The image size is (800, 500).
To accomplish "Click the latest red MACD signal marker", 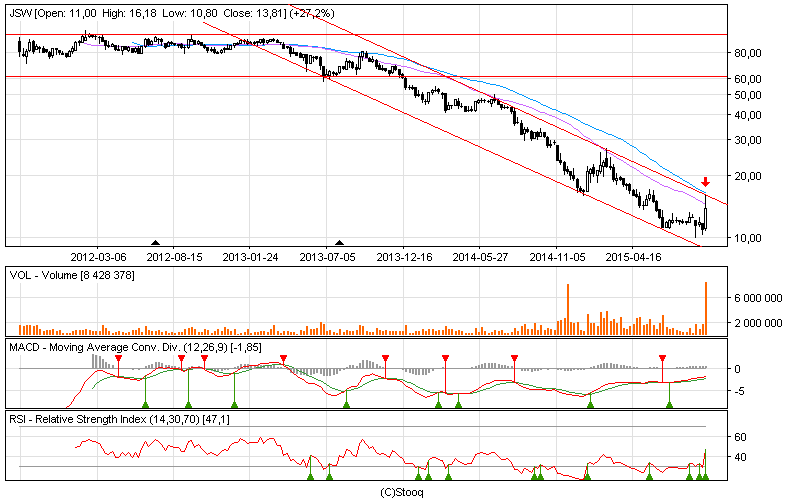I will pos(662,359).
